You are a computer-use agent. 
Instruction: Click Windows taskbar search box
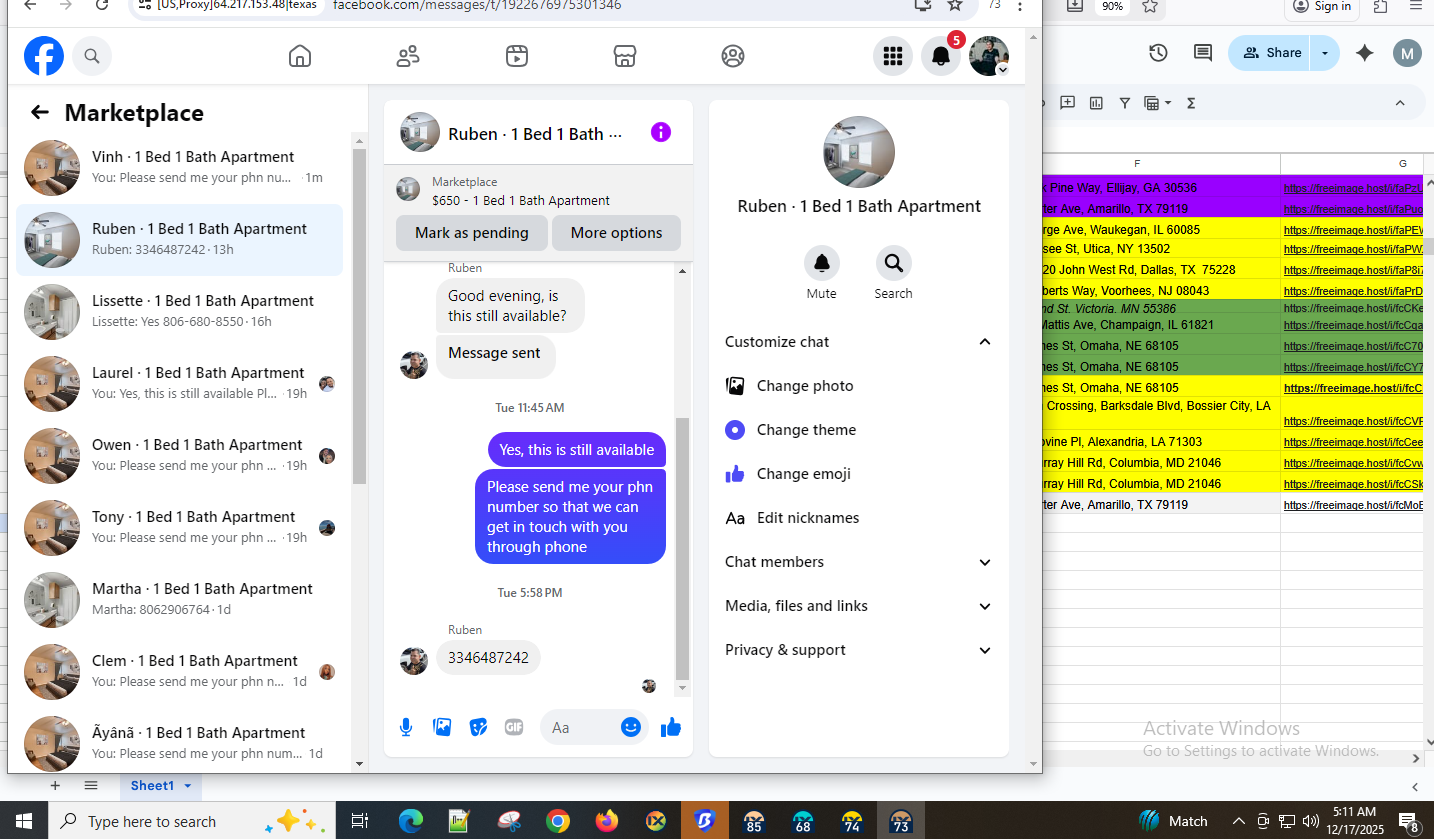pos(192,821)
